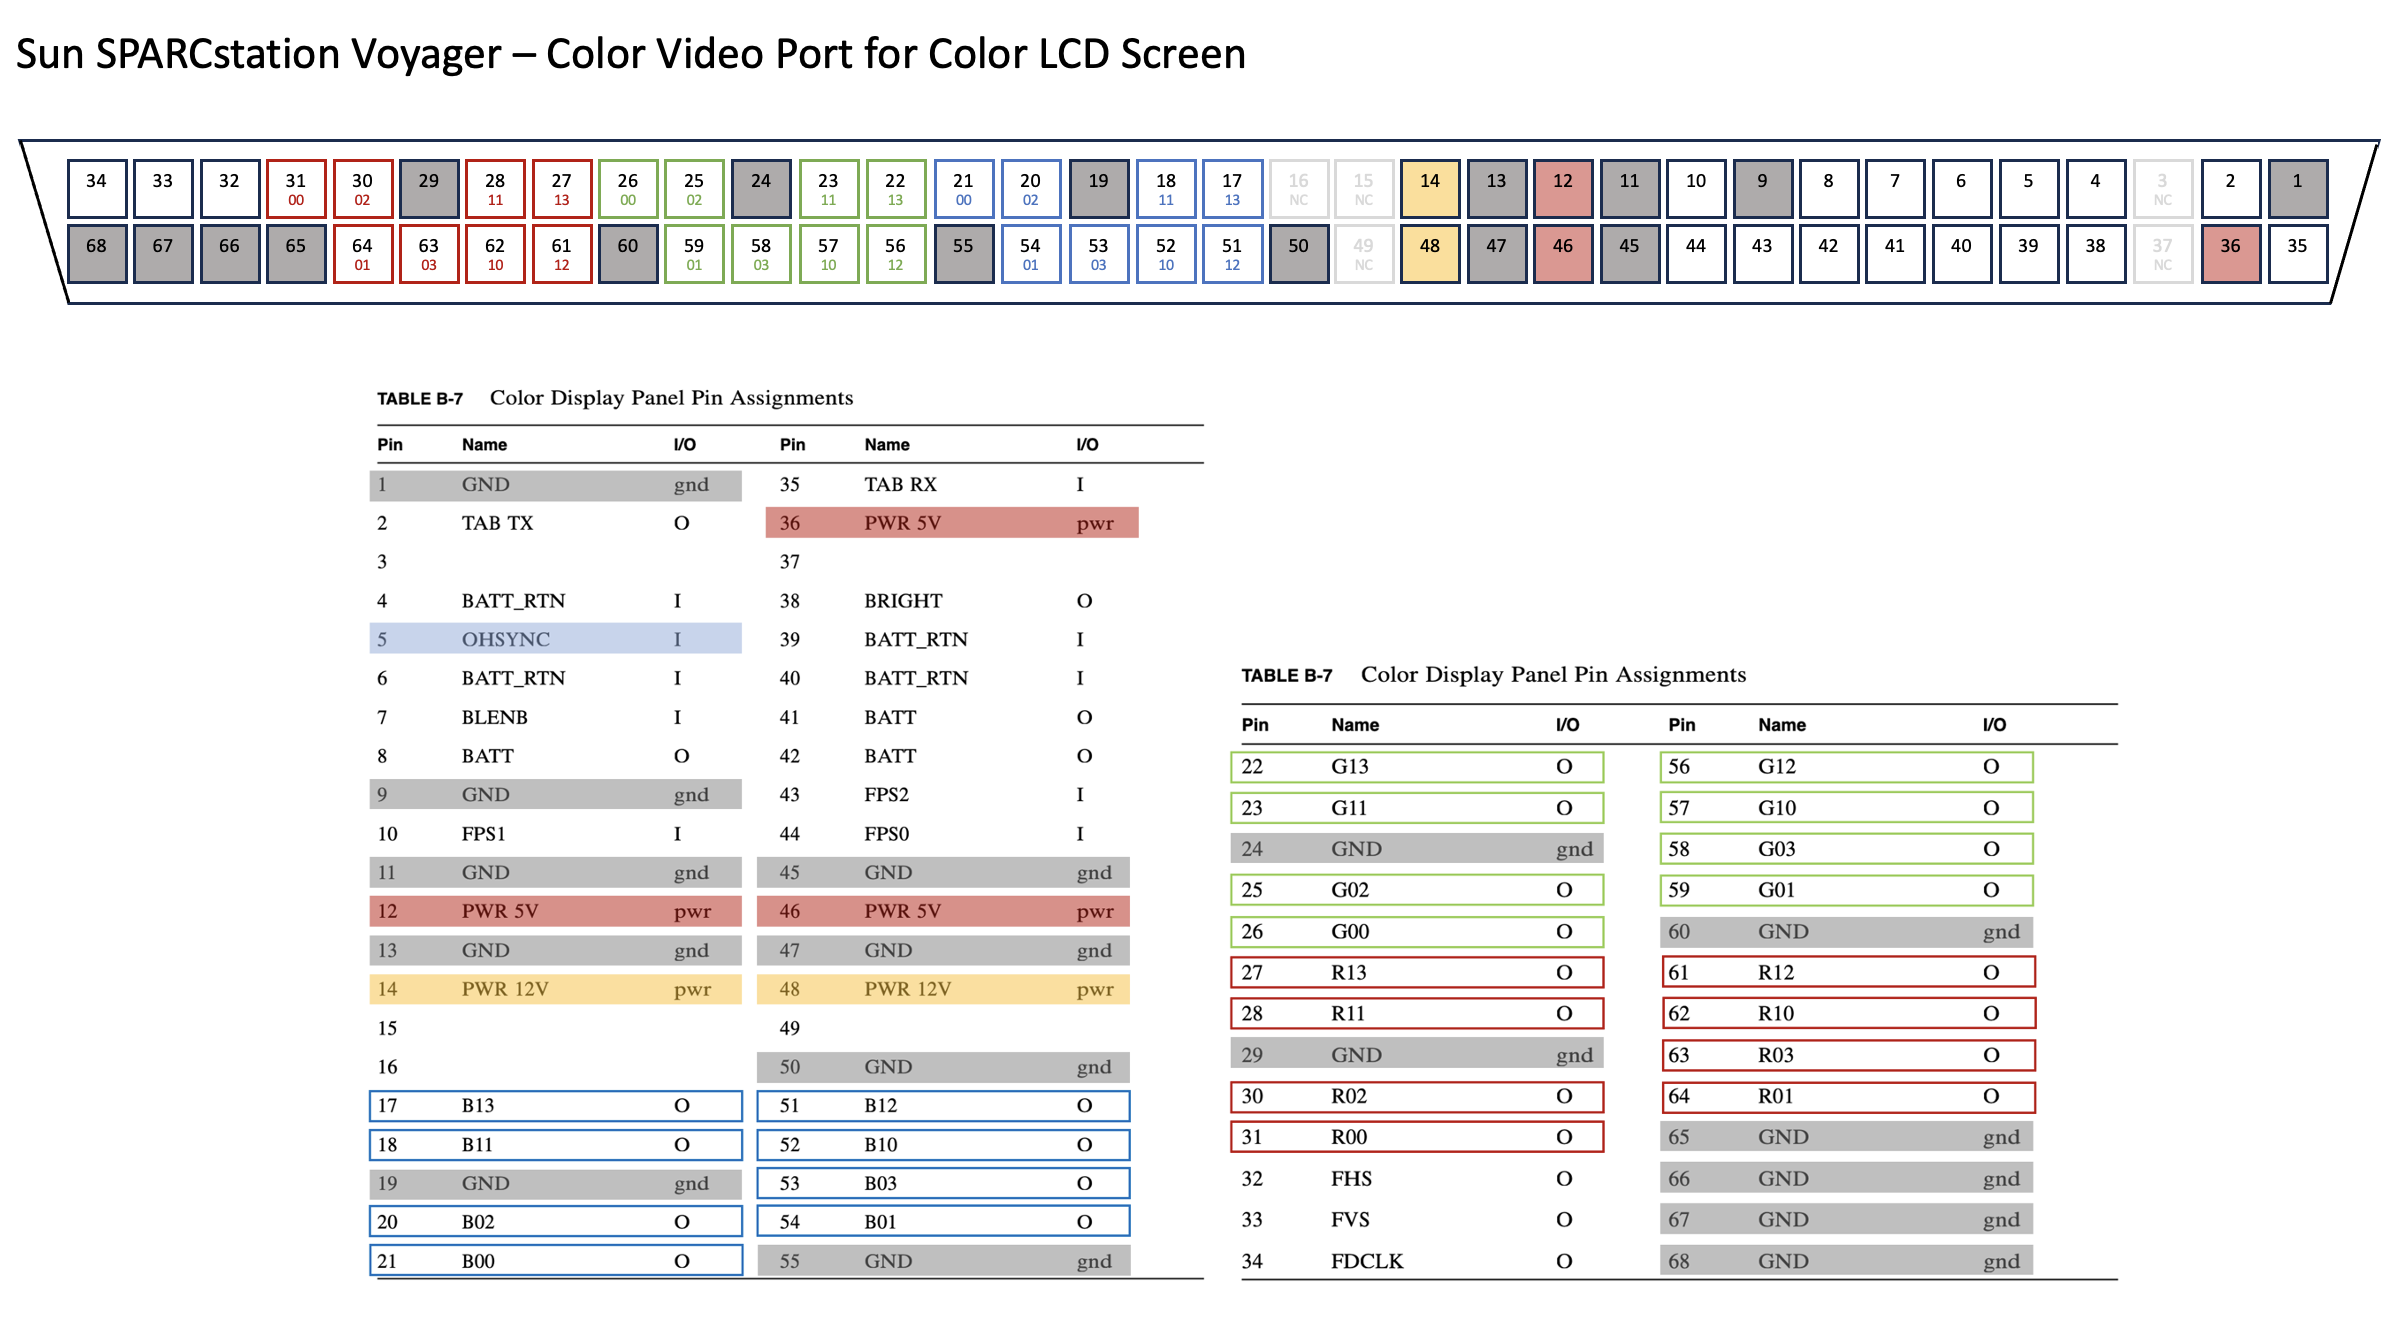Click connector pin 35 box at bottom-right
The height and width of the screenshot is (1328, 2408).
coord(2297,253)
